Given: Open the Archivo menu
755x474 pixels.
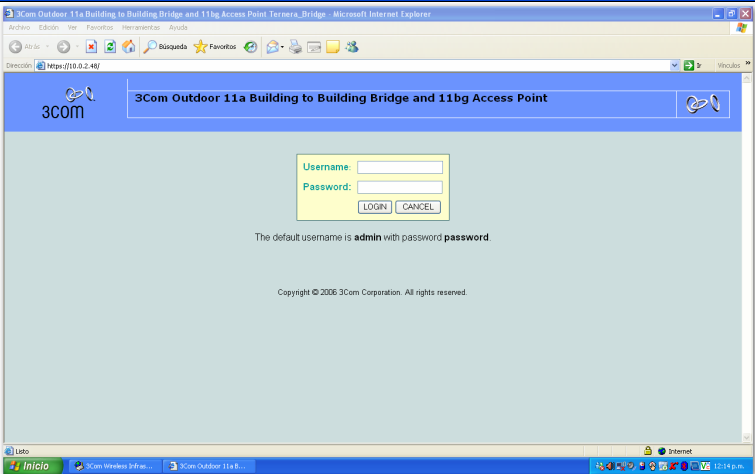Looking at the screenshot, I should [19, 27].
